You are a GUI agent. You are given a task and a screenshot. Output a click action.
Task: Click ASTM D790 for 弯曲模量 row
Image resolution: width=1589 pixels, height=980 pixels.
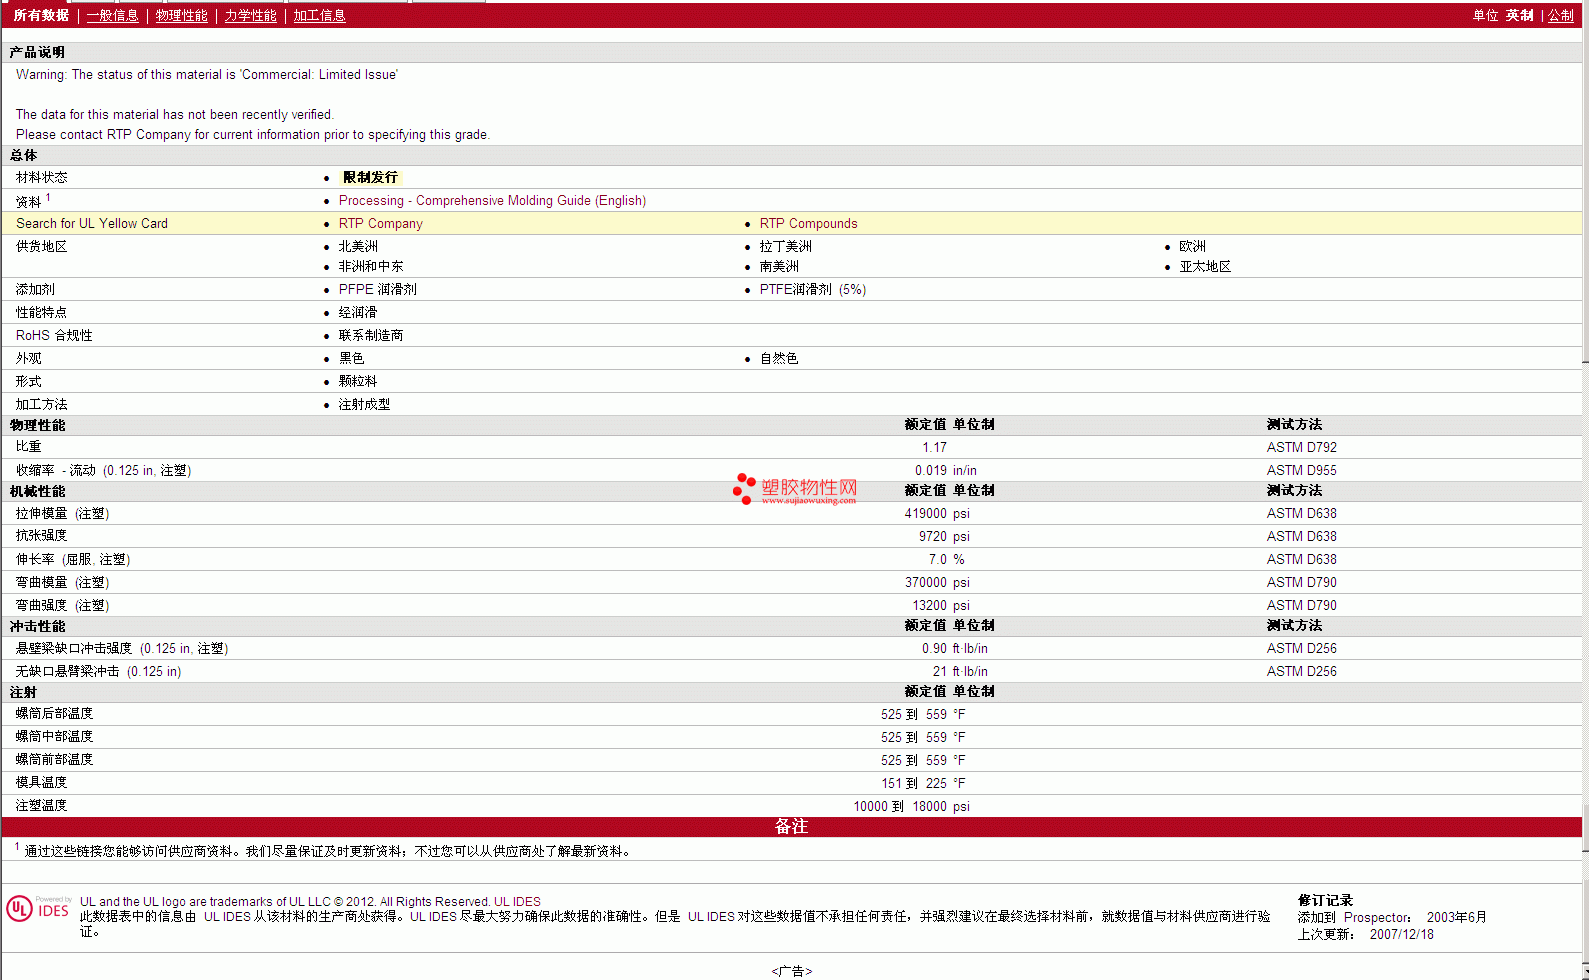(x=1301, y=583)
